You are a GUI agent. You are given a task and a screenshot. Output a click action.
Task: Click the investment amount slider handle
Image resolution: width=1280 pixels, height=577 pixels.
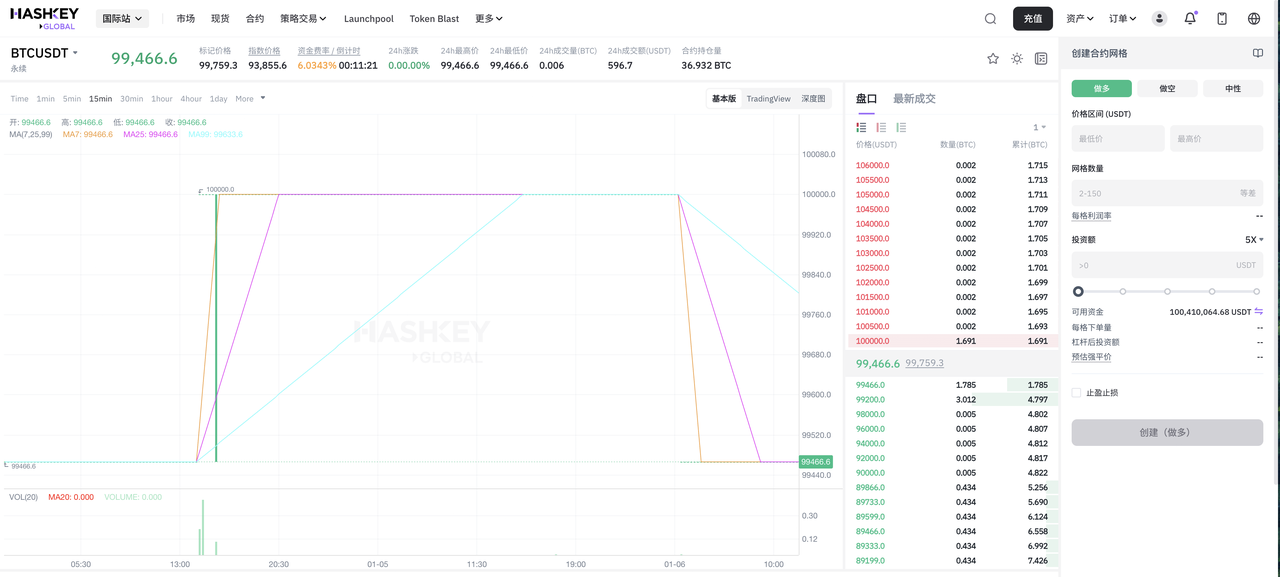tap(1078, 292)
